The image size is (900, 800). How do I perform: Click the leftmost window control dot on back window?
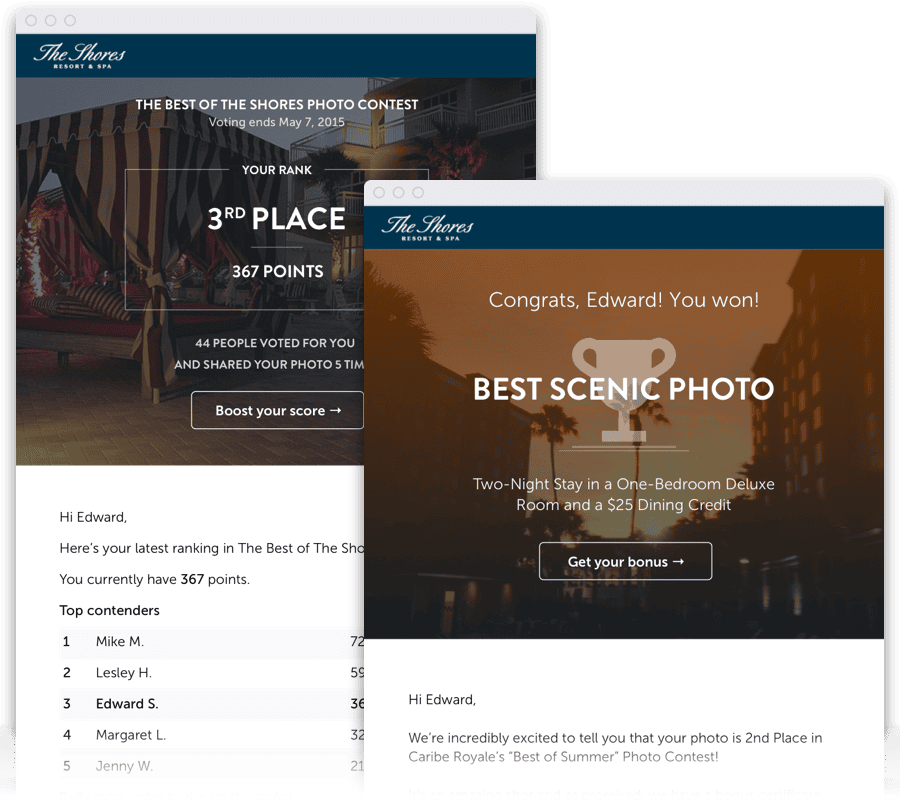tap(30, 19)
